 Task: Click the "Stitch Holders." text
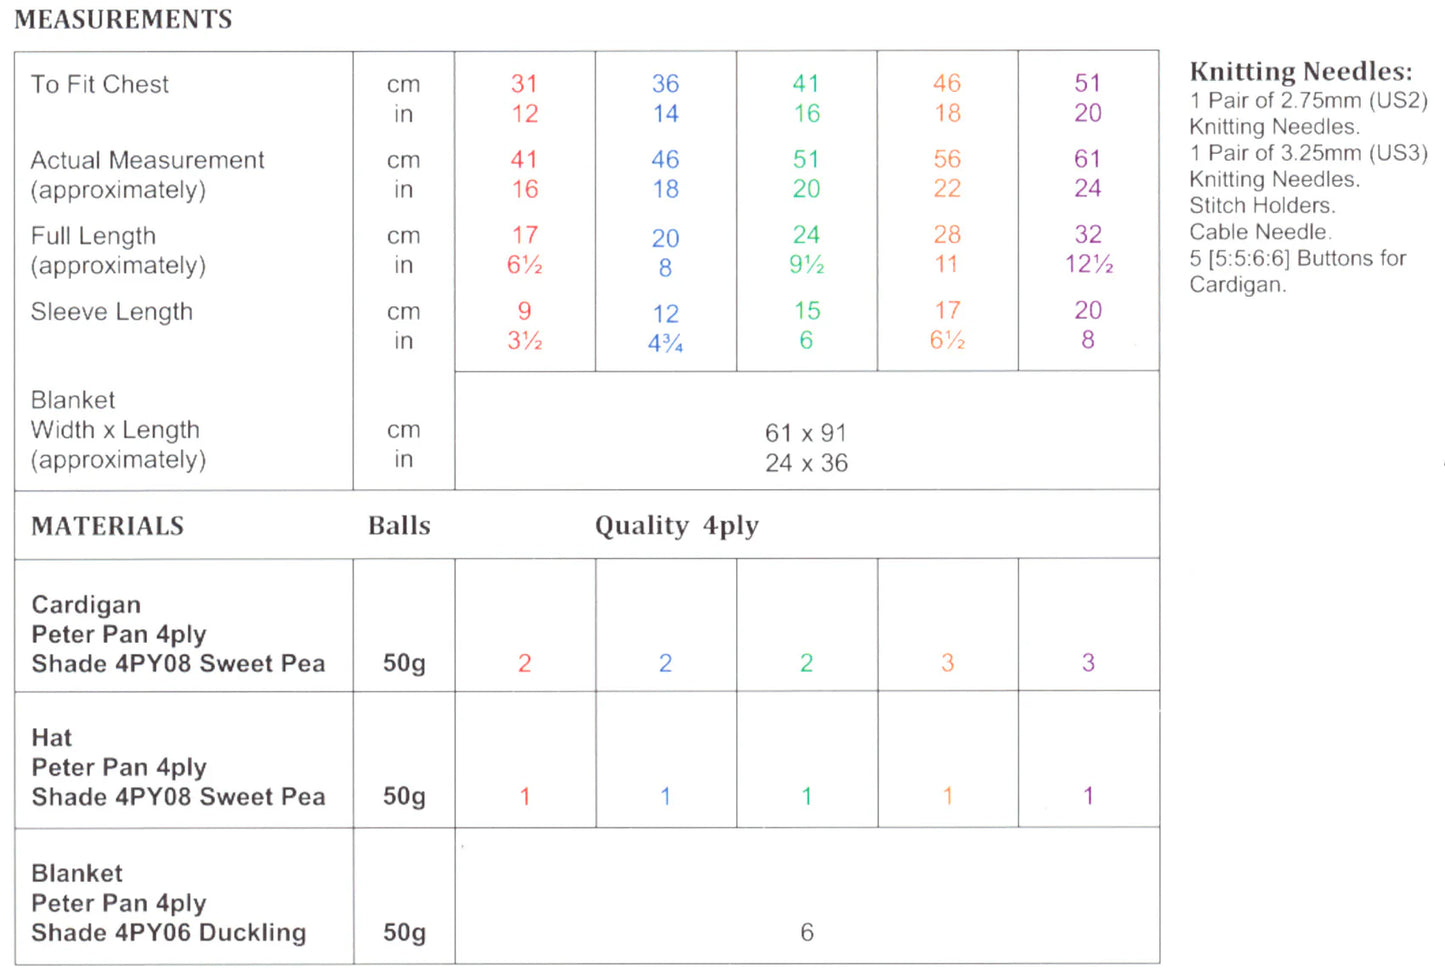click(1262, 206)
